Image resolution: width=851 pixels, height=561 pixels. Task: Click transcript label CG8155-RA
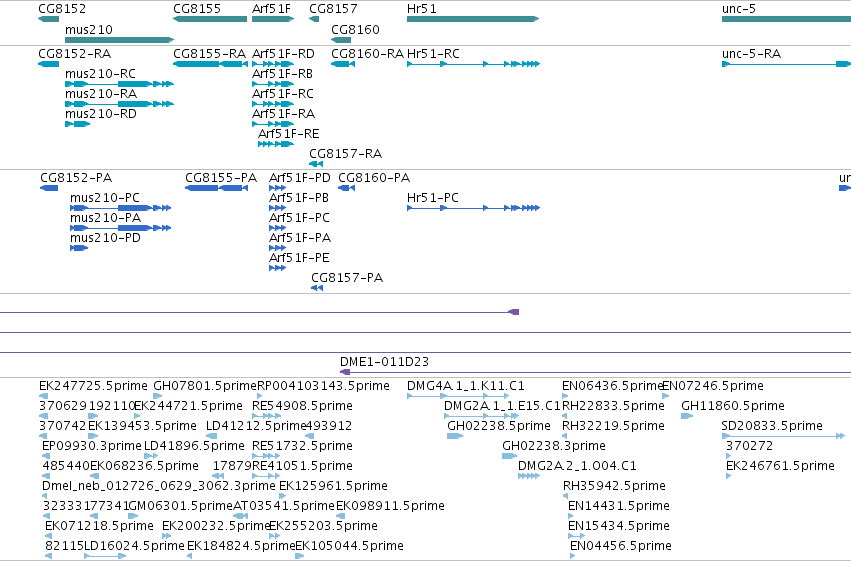209,54
